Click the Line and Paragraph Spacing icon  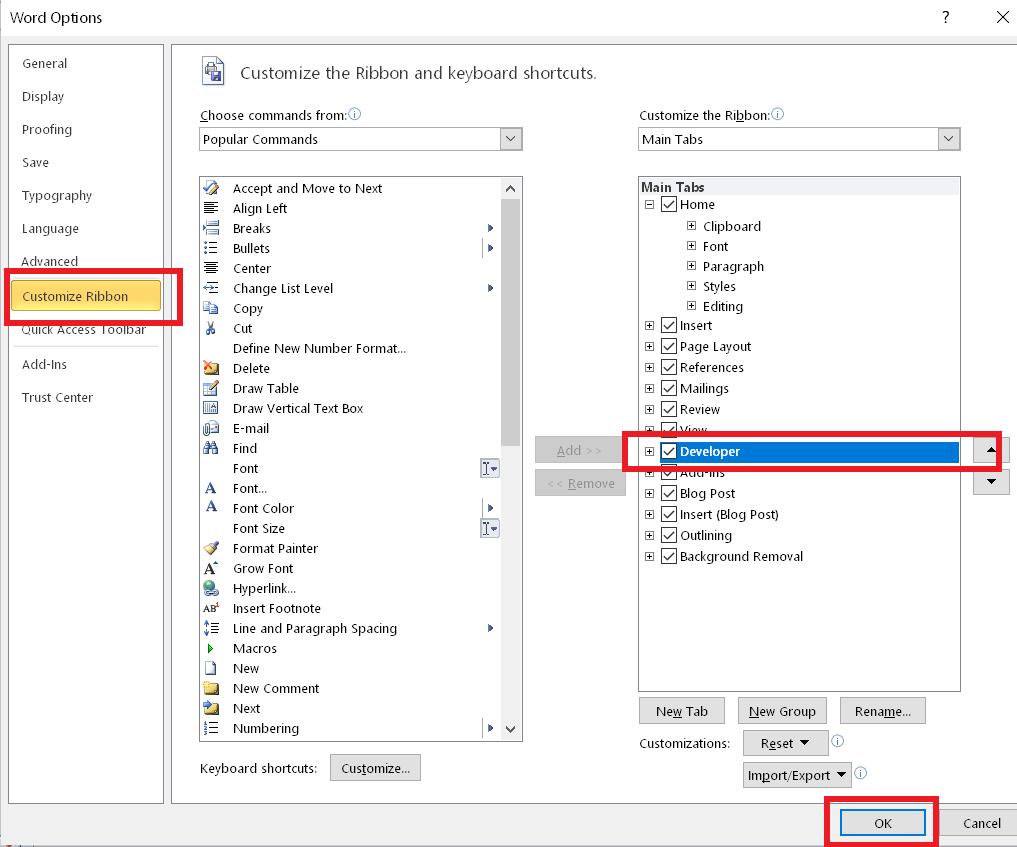pos(211,628)
